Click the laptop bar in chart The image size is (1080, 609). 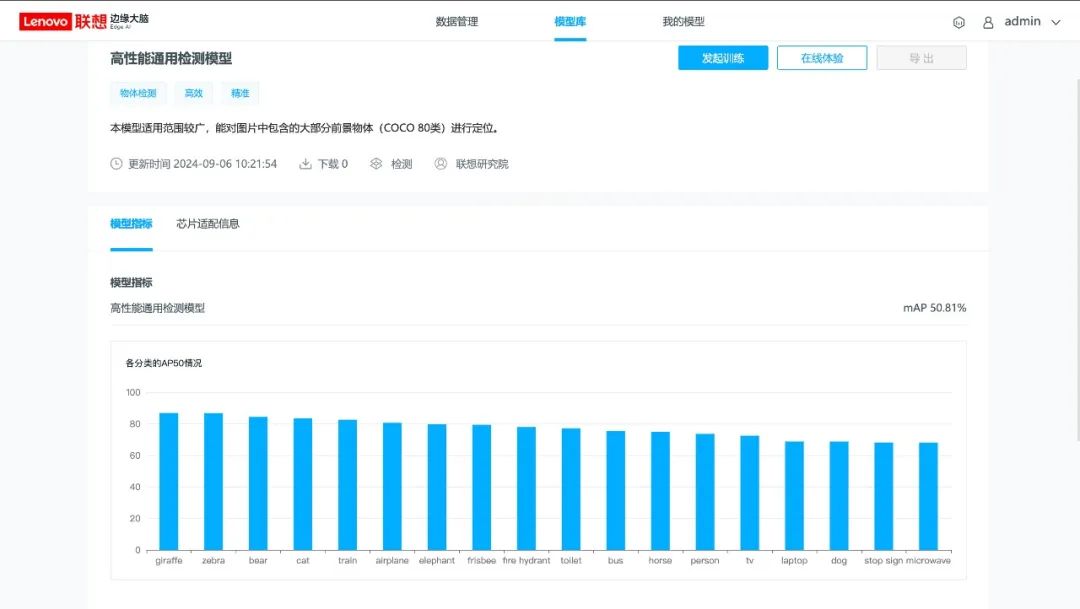(794, 496)
